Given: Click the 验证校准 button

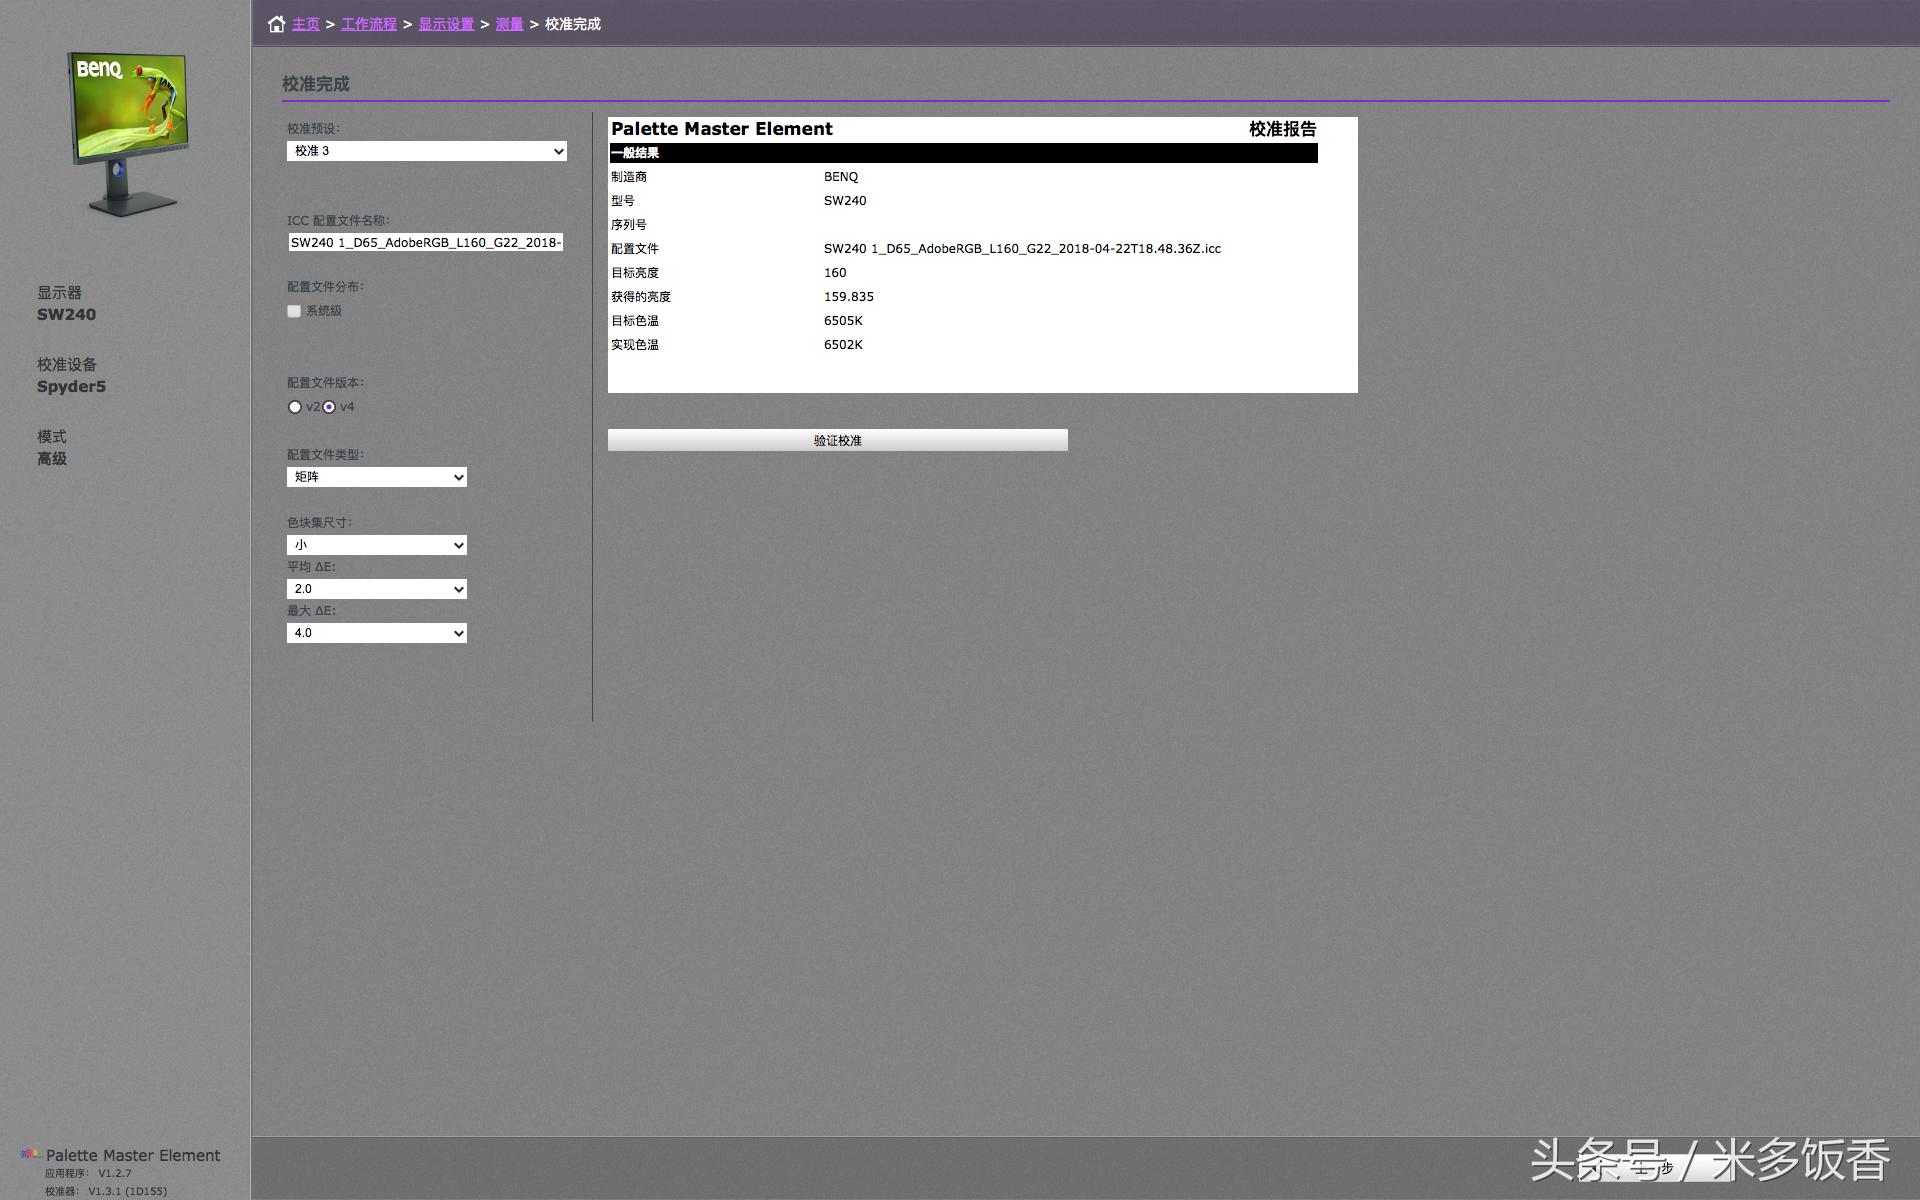Looking at the screenshot, I should tap(837, 440).
